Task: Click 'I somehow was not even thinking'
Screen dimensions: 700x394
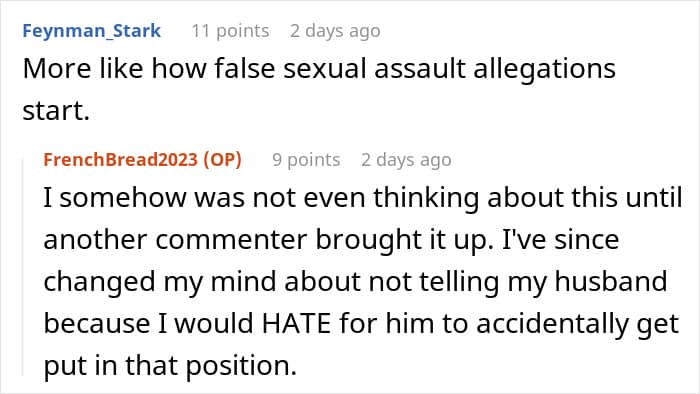Action: (x=261, y=198)
